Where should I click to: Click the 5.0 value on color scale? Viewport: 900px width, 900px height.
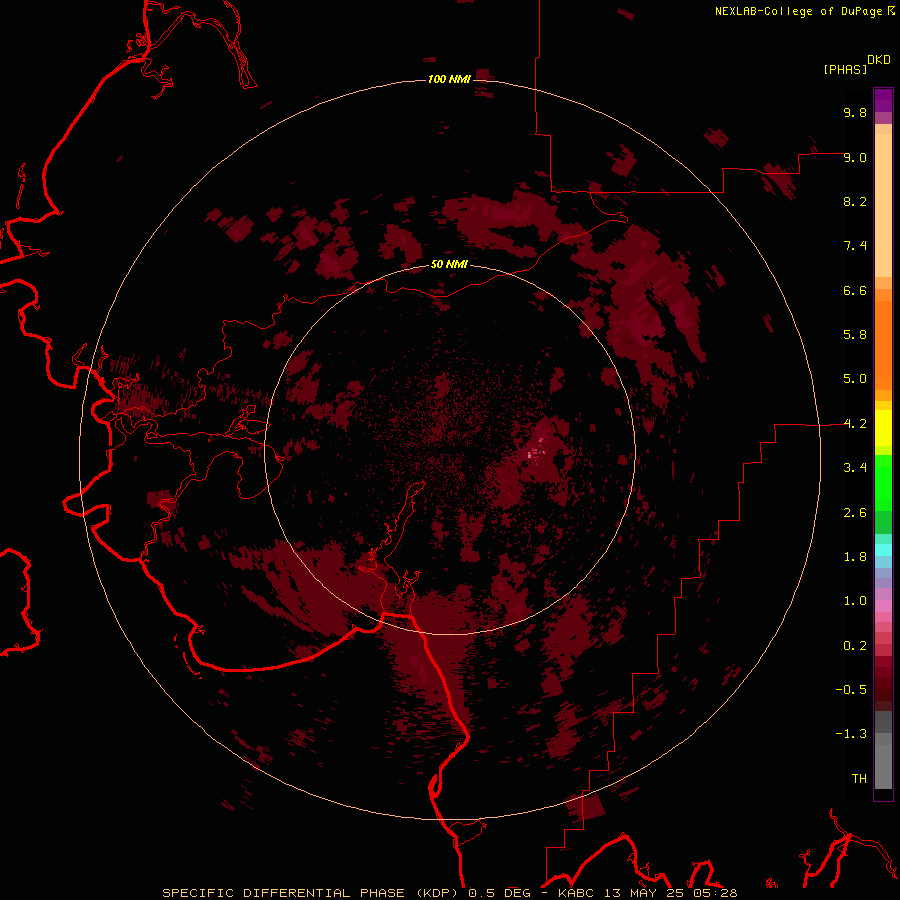click(855, 379)
